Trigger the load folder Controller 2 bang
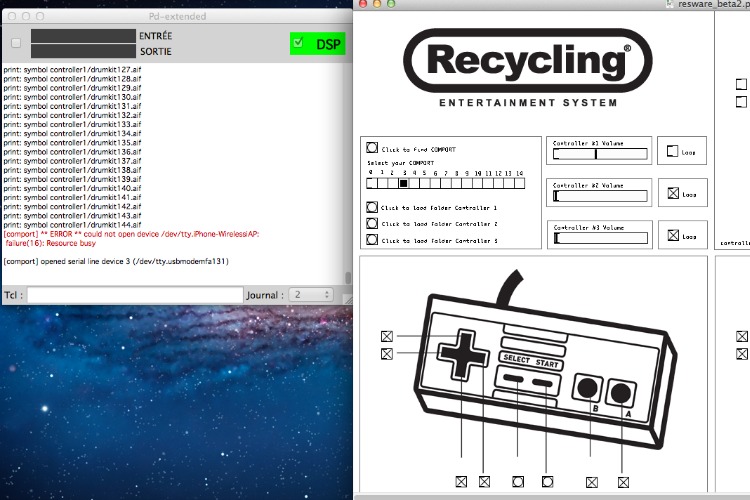Viewport: 750px width, 500px height. tap(372, 223)
